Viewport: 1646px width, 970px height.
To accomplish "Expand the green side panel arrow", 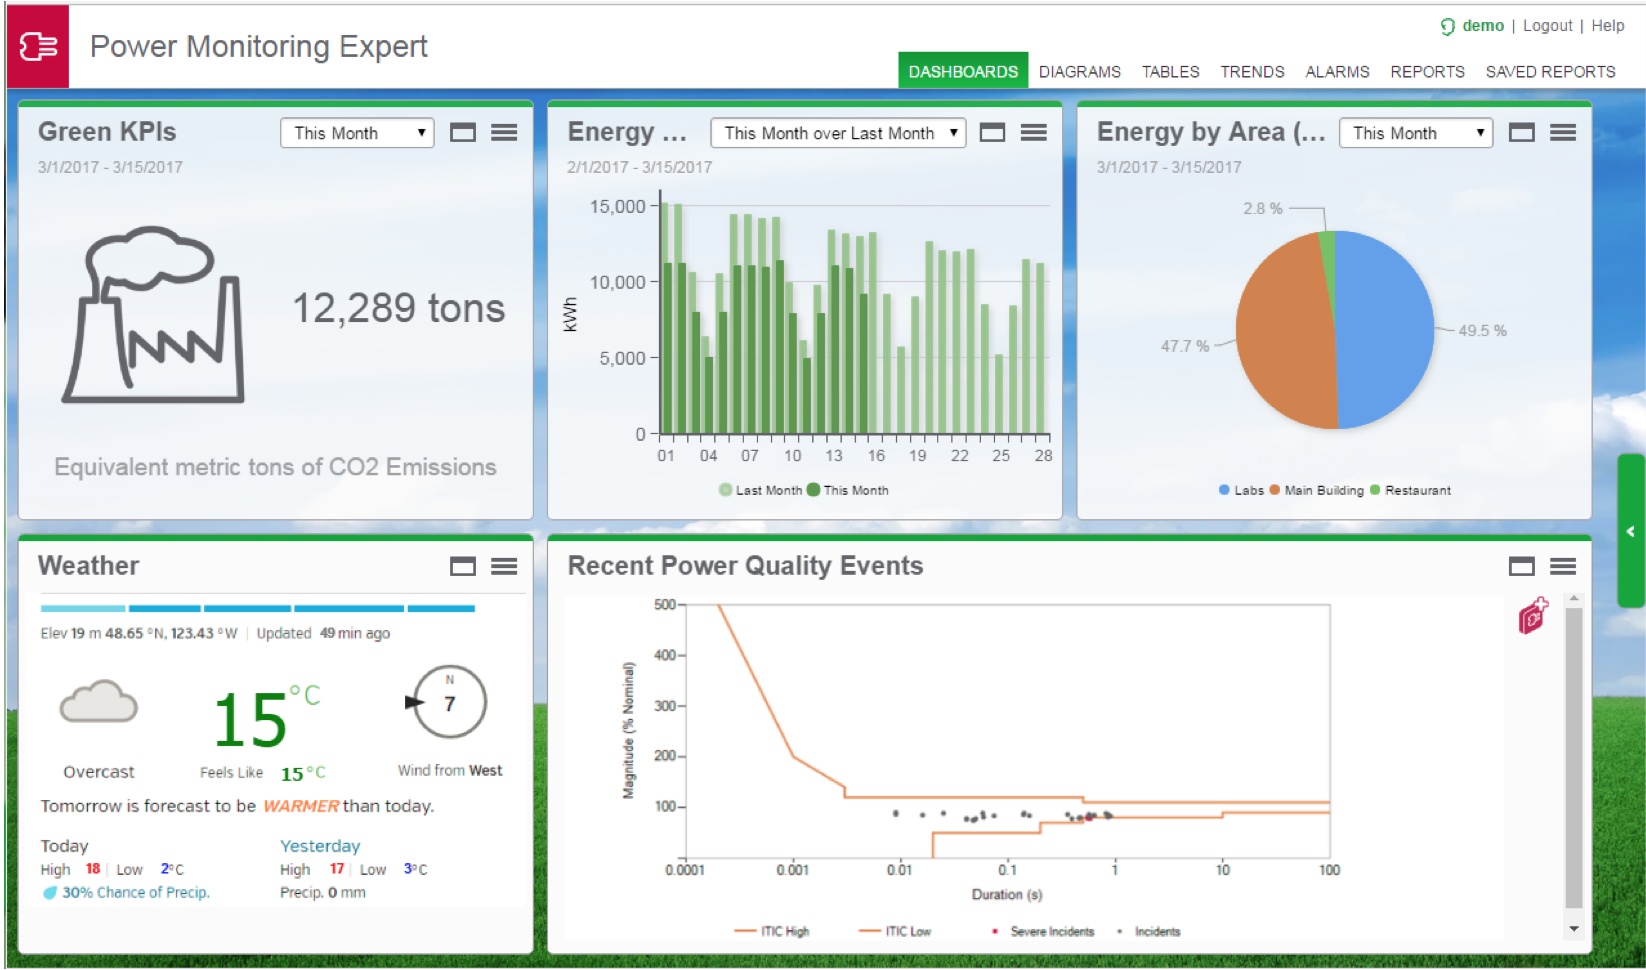I will (1631, 531).
